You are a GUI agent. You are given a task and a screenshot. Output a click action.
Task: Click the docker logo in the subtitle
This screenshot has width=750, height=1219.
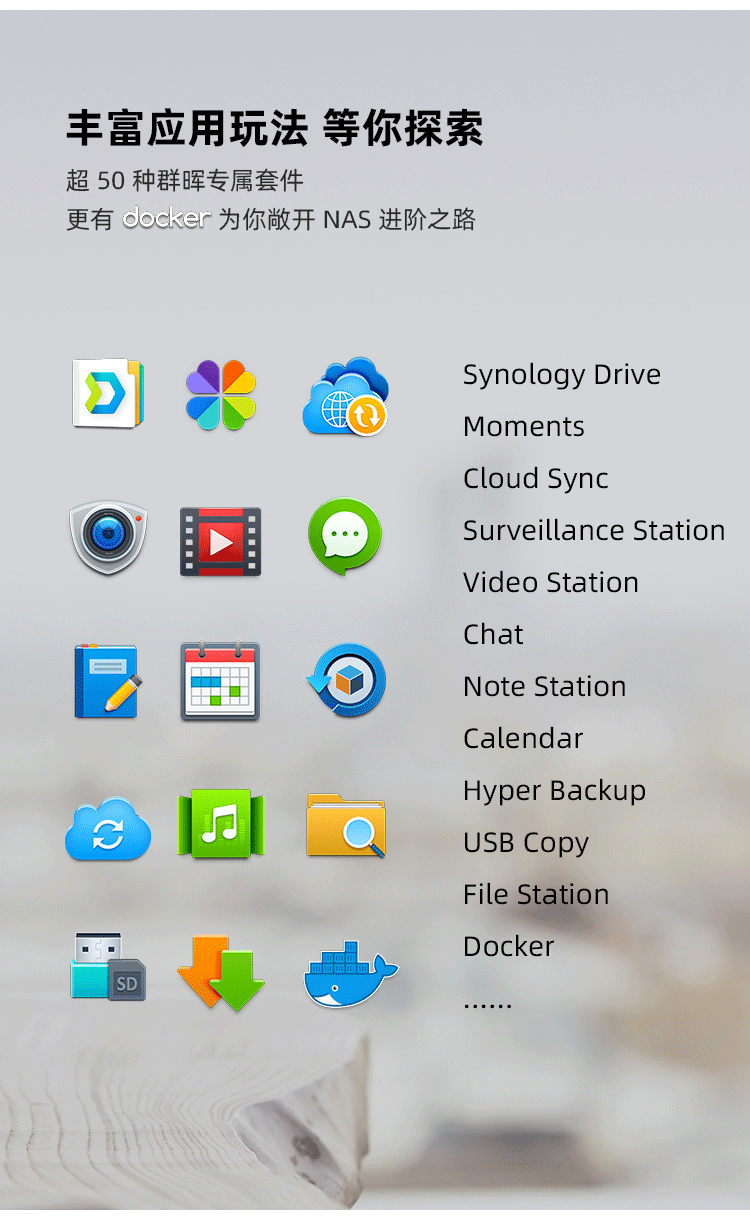coord(166,217)
